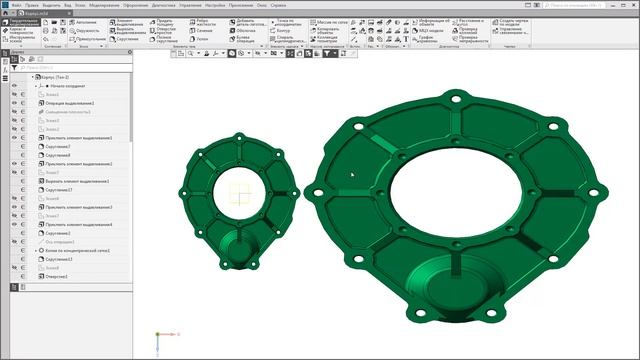The image size is (640, 360).
Task: Toggle visibility of Начало координат
Action: tap(14, 86)
